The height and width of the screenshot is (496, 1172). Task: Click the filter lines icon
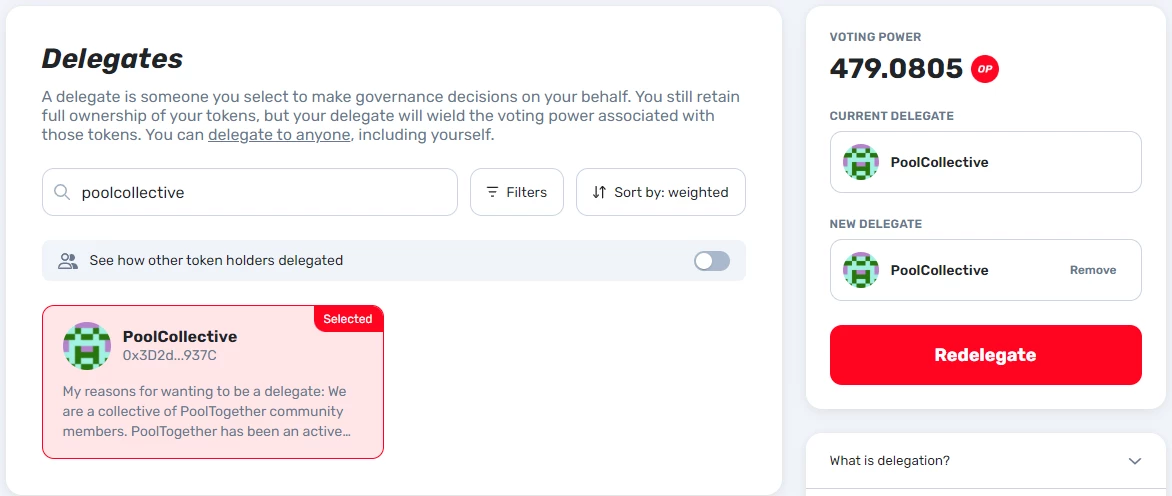pyautogui.click(x=493, y=193)
